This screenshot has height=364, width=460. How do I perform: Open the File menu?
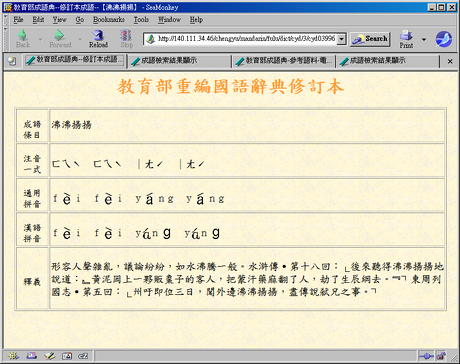pyautogui.click(x=18, y=20)
